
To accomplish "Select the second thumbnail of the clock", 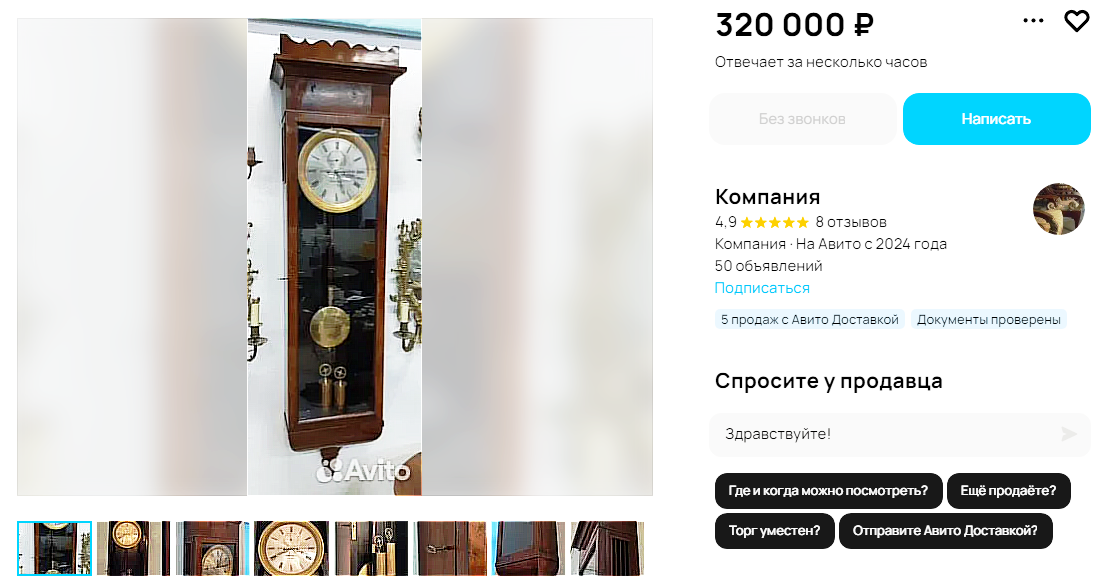I will pyautogui.click(x=133, y=548).
